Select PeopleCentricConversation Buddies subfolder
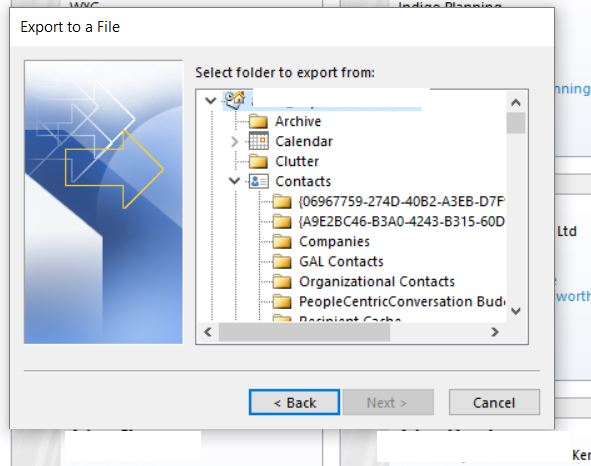This screenshot has width=591, height=466. pos(402,302)
